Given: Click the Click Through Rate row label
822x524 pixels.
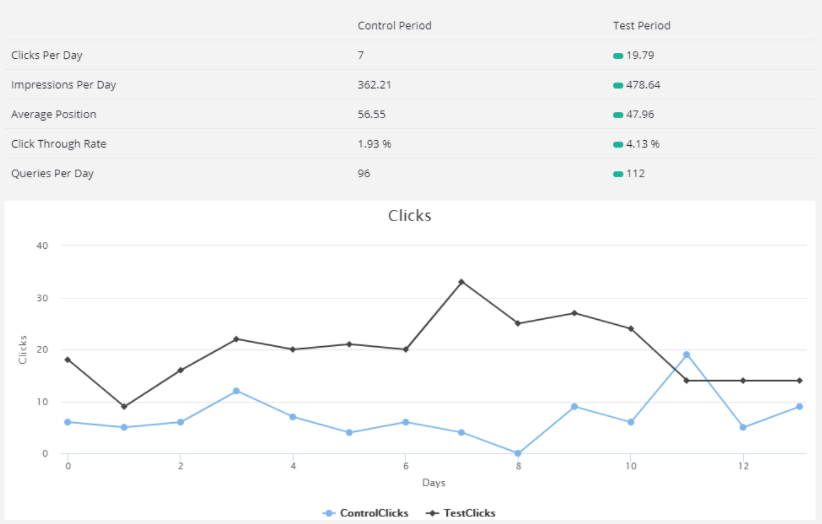Looking at the screenshot, I should (58, 144).
